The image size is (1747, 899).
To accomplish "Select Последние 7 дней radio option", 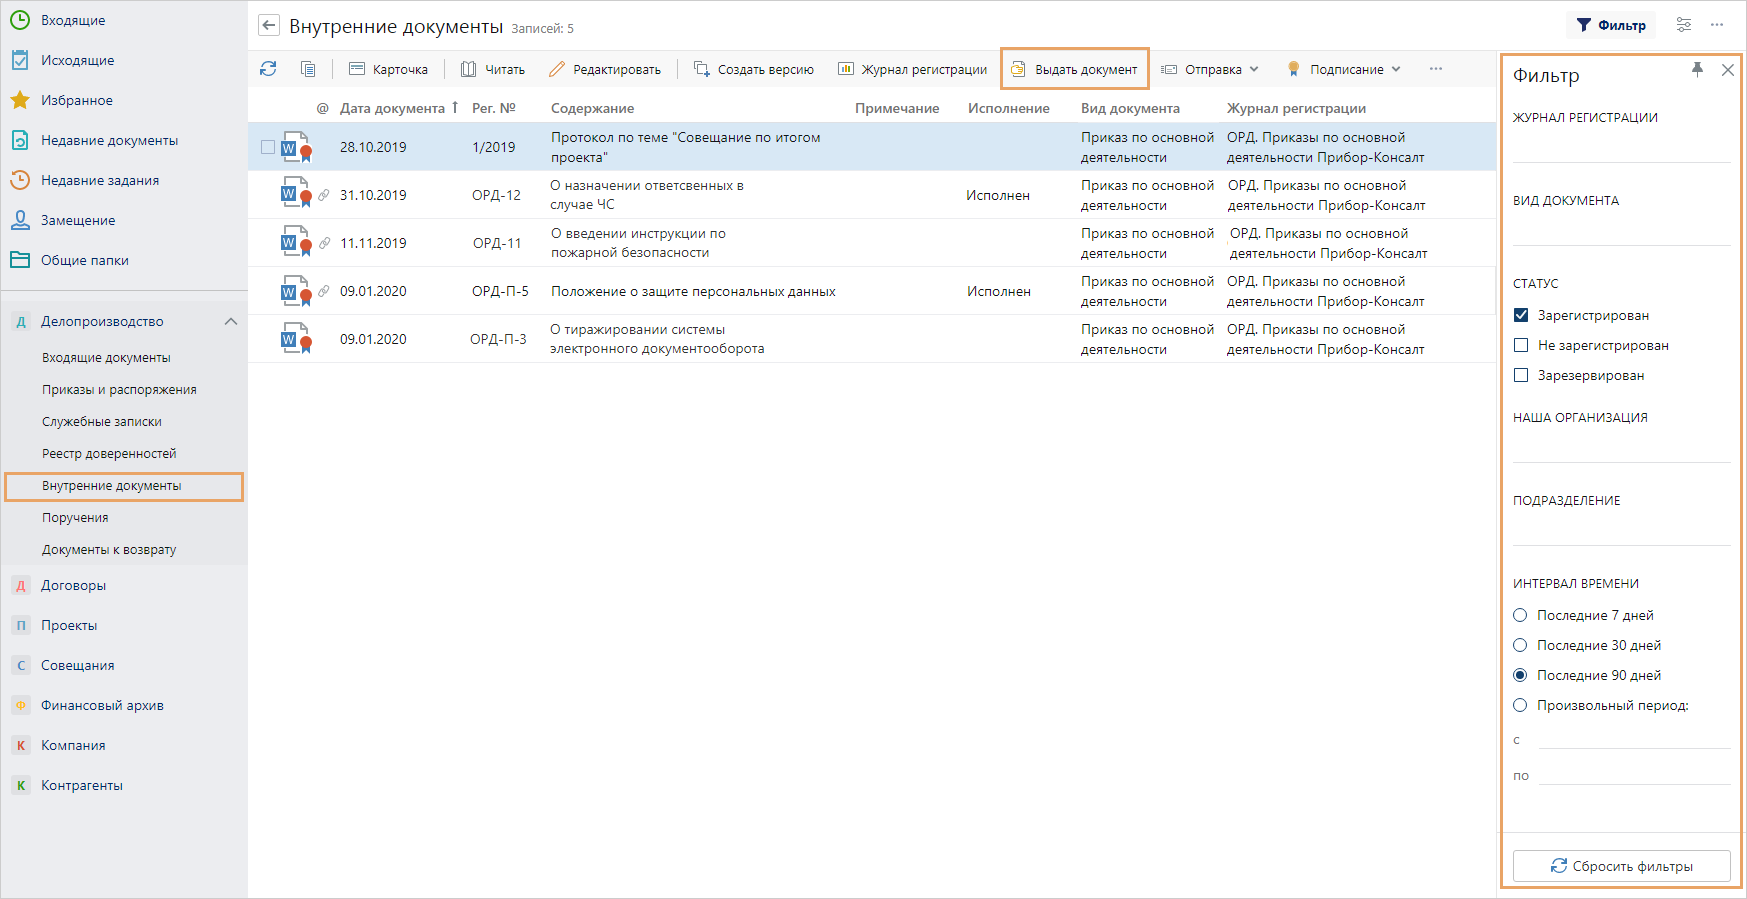I will tap(1520, 615).
